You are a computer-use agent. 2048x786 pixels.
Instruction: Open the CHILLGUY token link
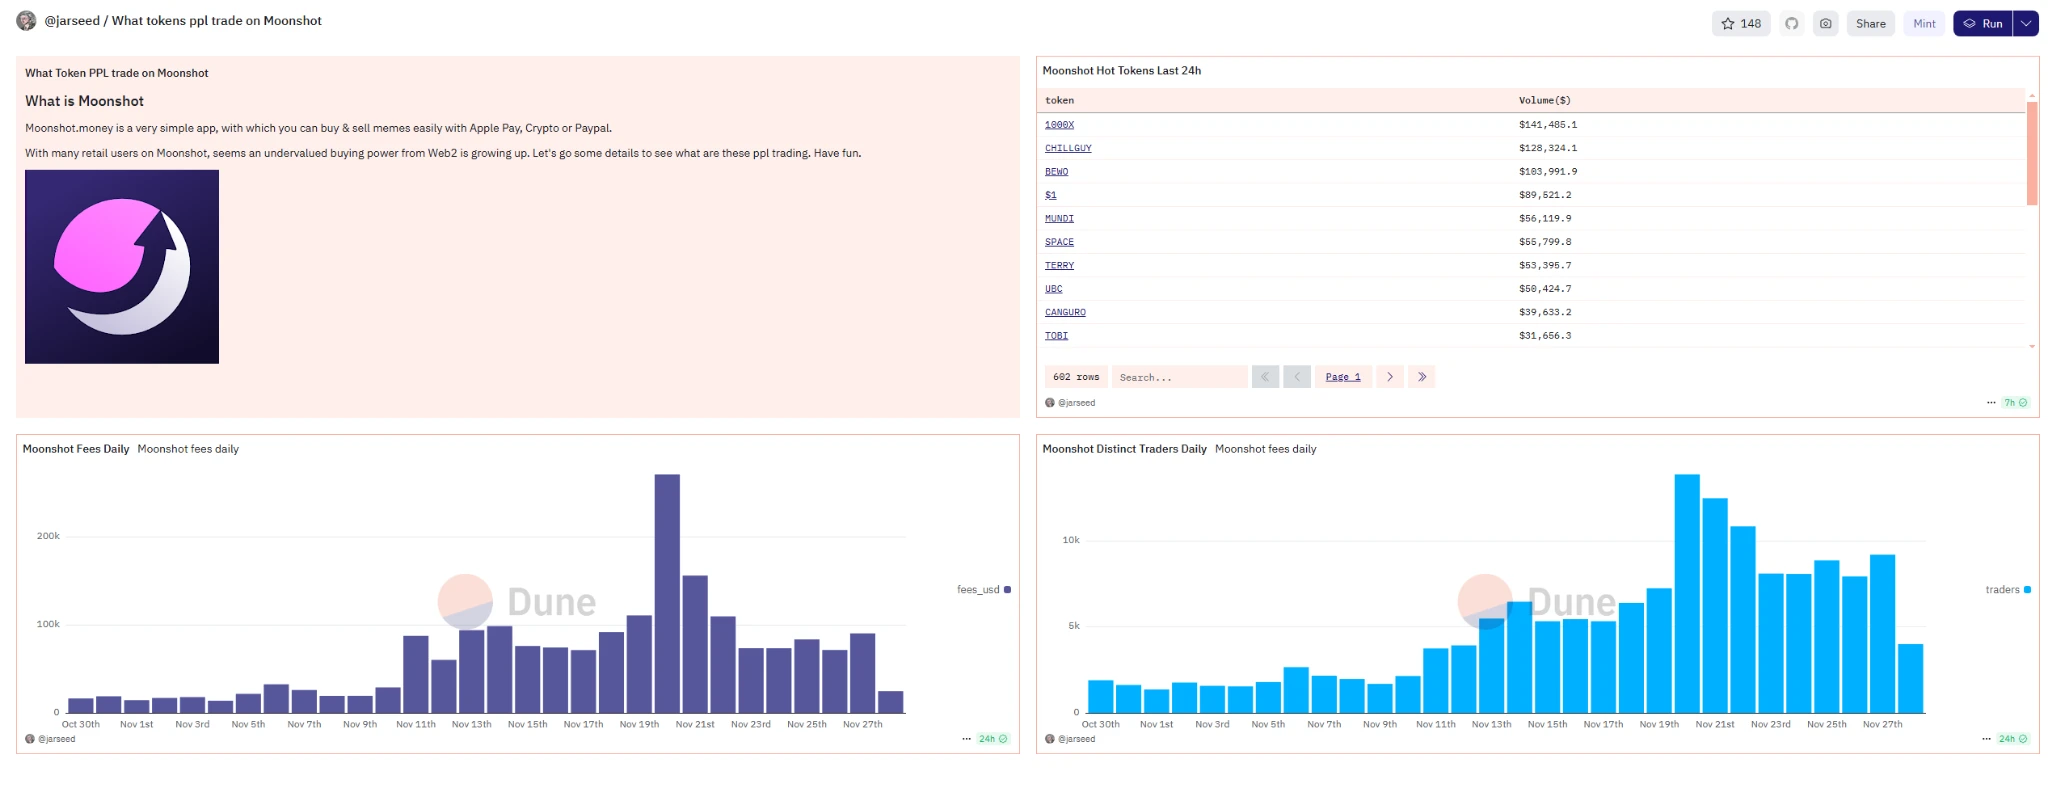point(1068,149)
